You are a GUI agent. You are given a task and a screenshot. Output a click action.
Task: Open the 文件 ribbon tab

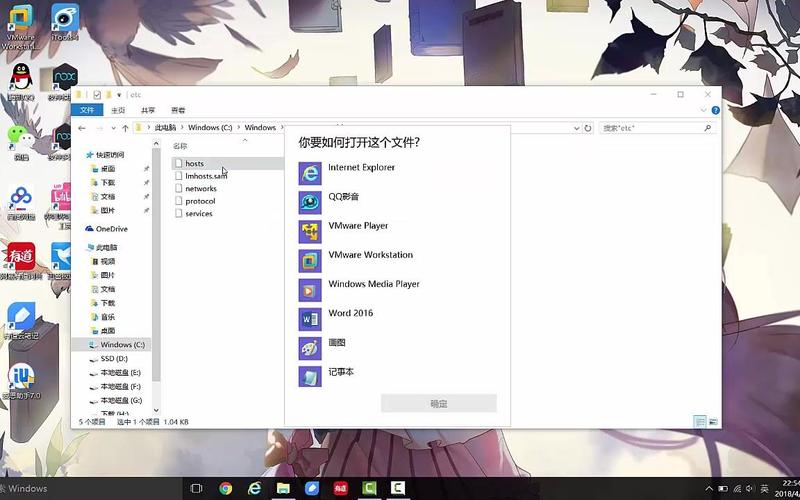(87, 110)
